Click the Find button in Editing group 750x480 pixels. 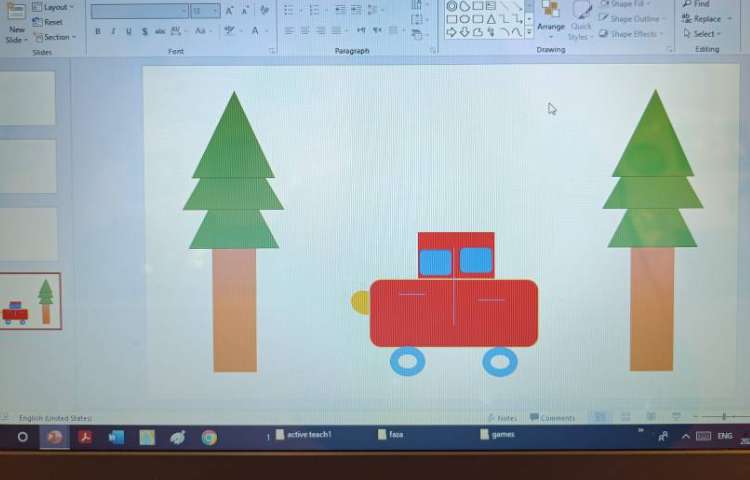[696, 4]
